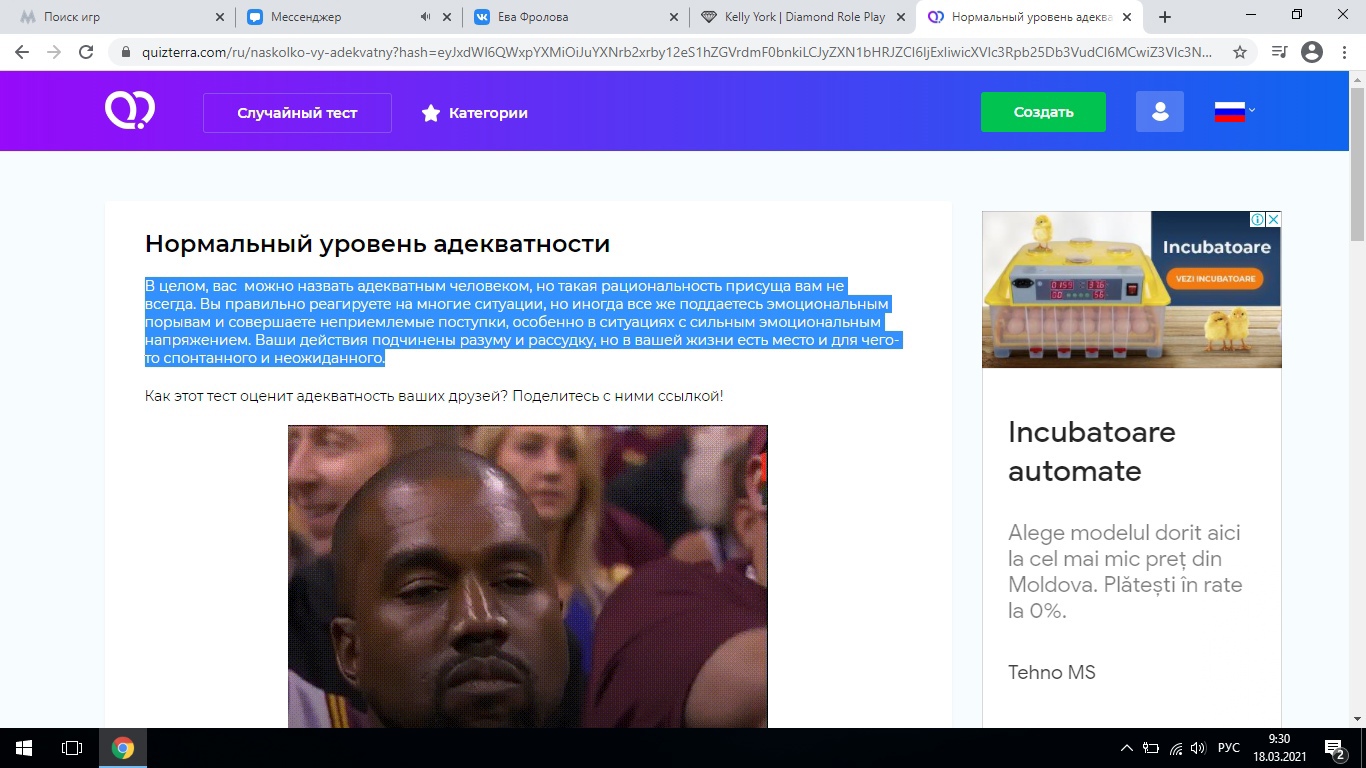
Task: Open the user profile icon
Action: (1160, 112)
